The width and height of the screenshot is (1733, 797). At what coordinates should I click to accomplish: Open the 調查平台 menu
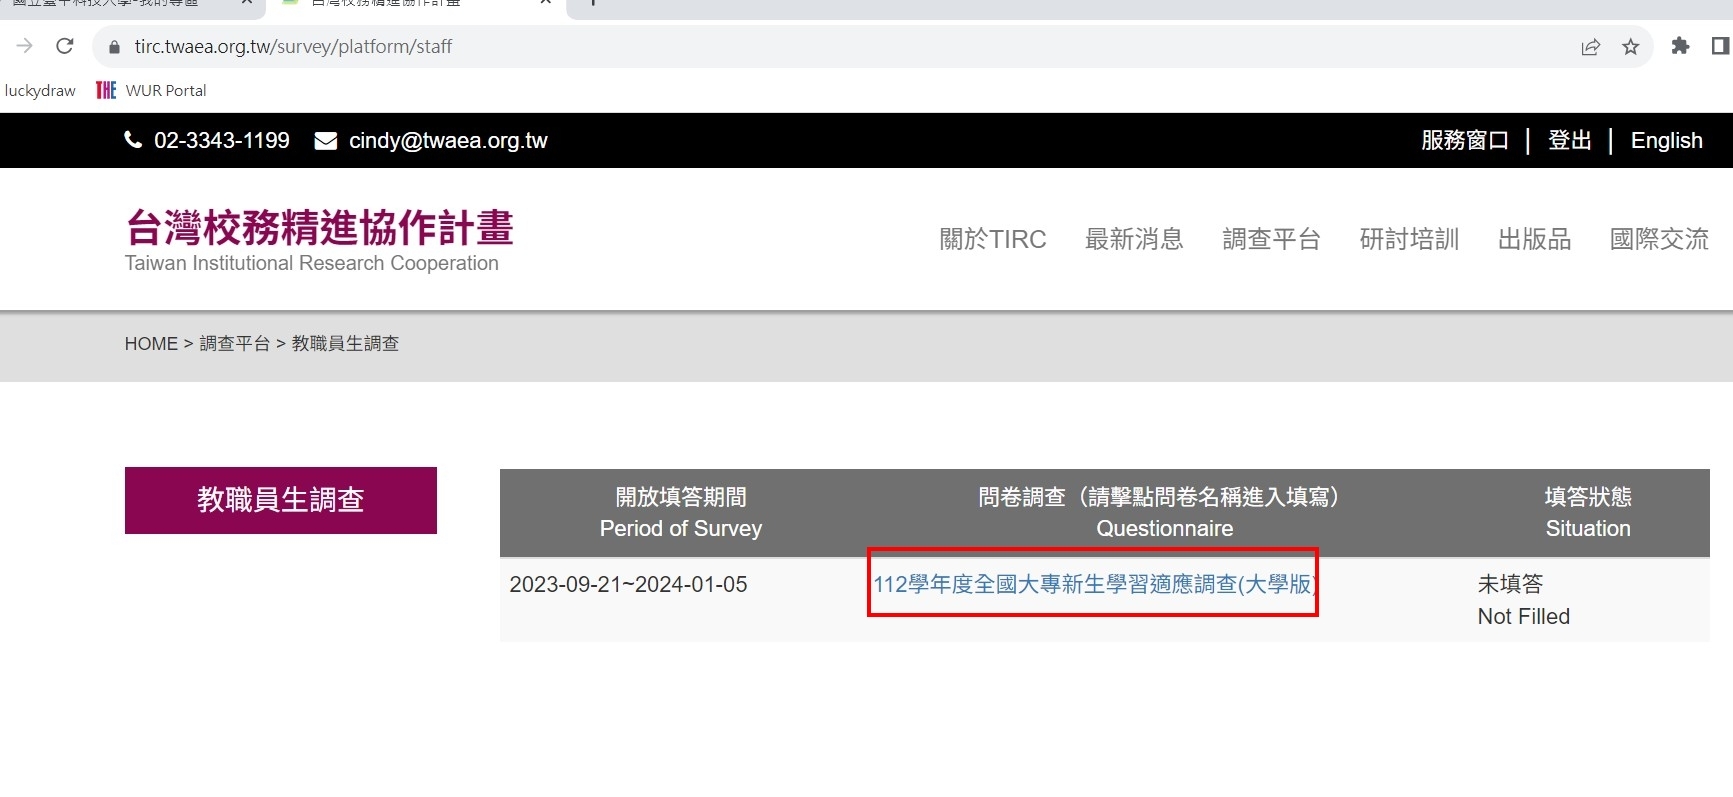[x=1272, y=239]
